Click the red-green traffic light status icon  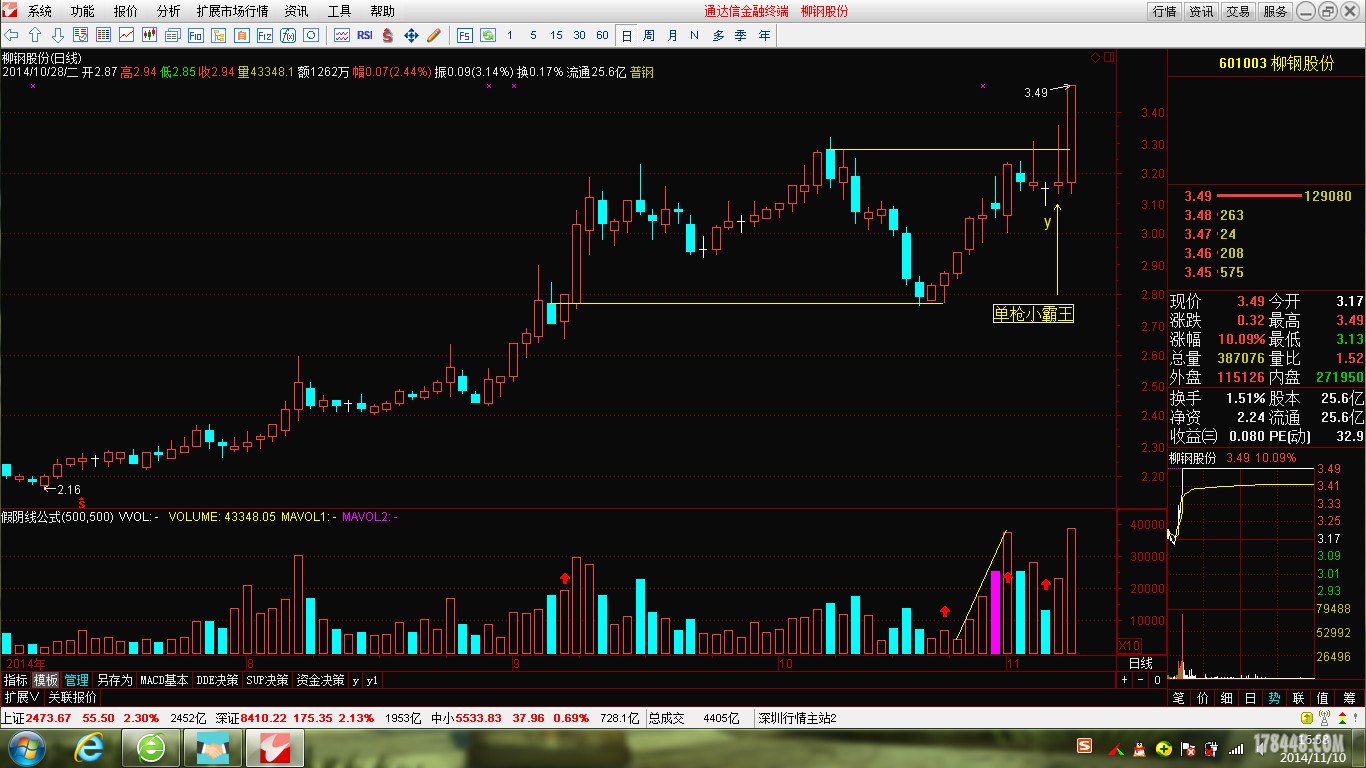1342,718
